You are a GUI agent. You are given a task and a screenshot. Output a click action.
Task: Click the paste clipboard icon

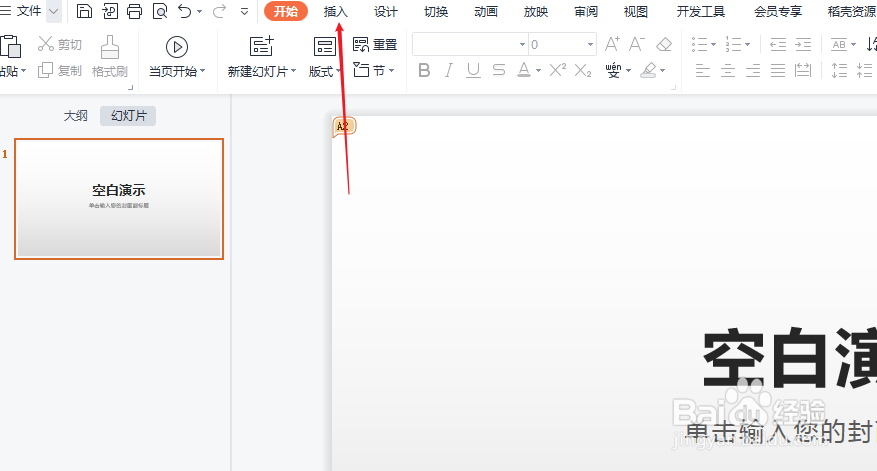[11, 46]
